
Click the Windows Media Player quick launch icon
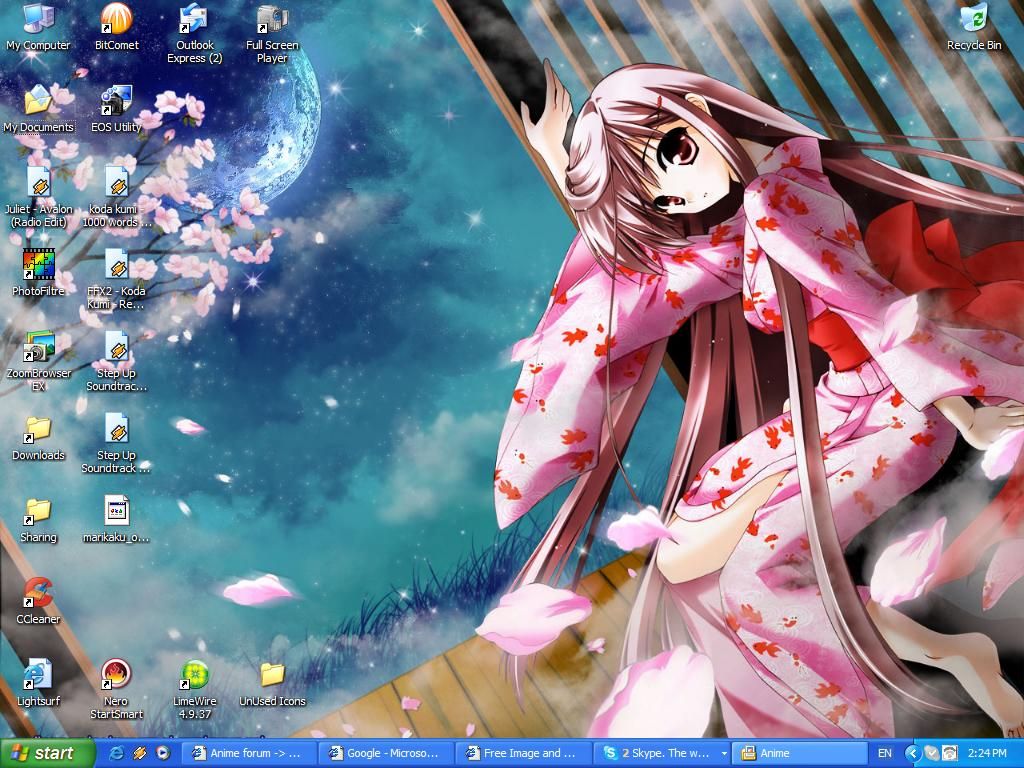coord(163,753)
